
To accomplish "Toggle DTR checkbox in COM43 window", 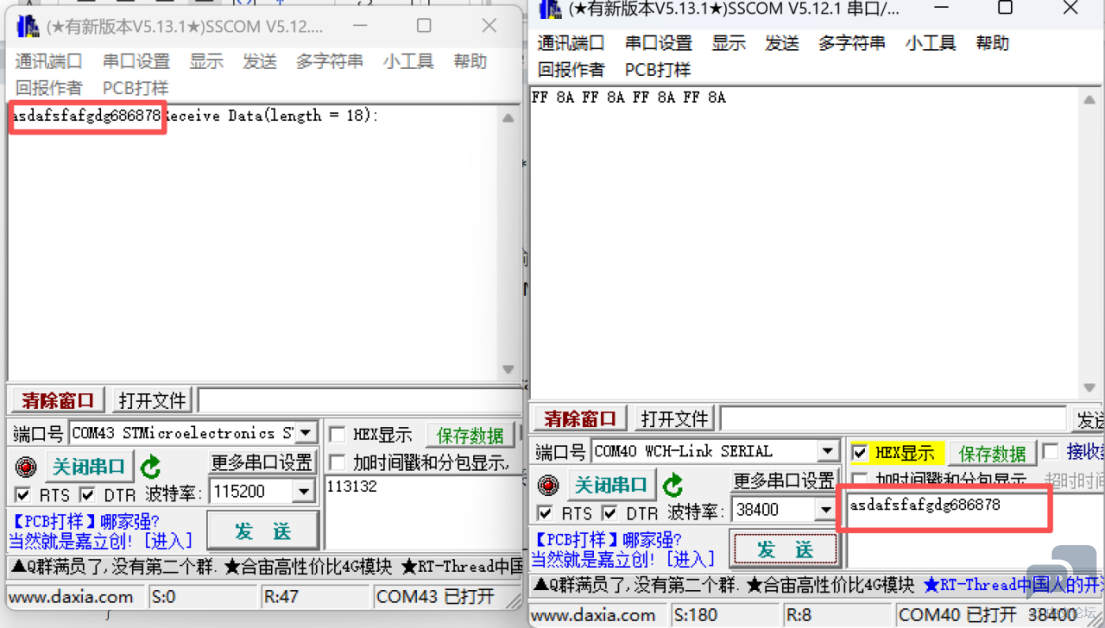I will pyautogui.click(x=87, y=494).
